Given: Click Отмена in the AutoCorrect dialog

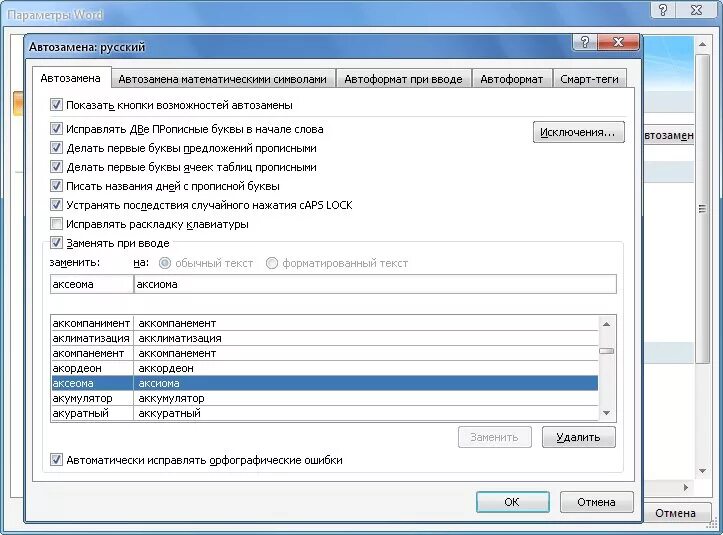Looking at the screenshot, I should coord(596,502).
